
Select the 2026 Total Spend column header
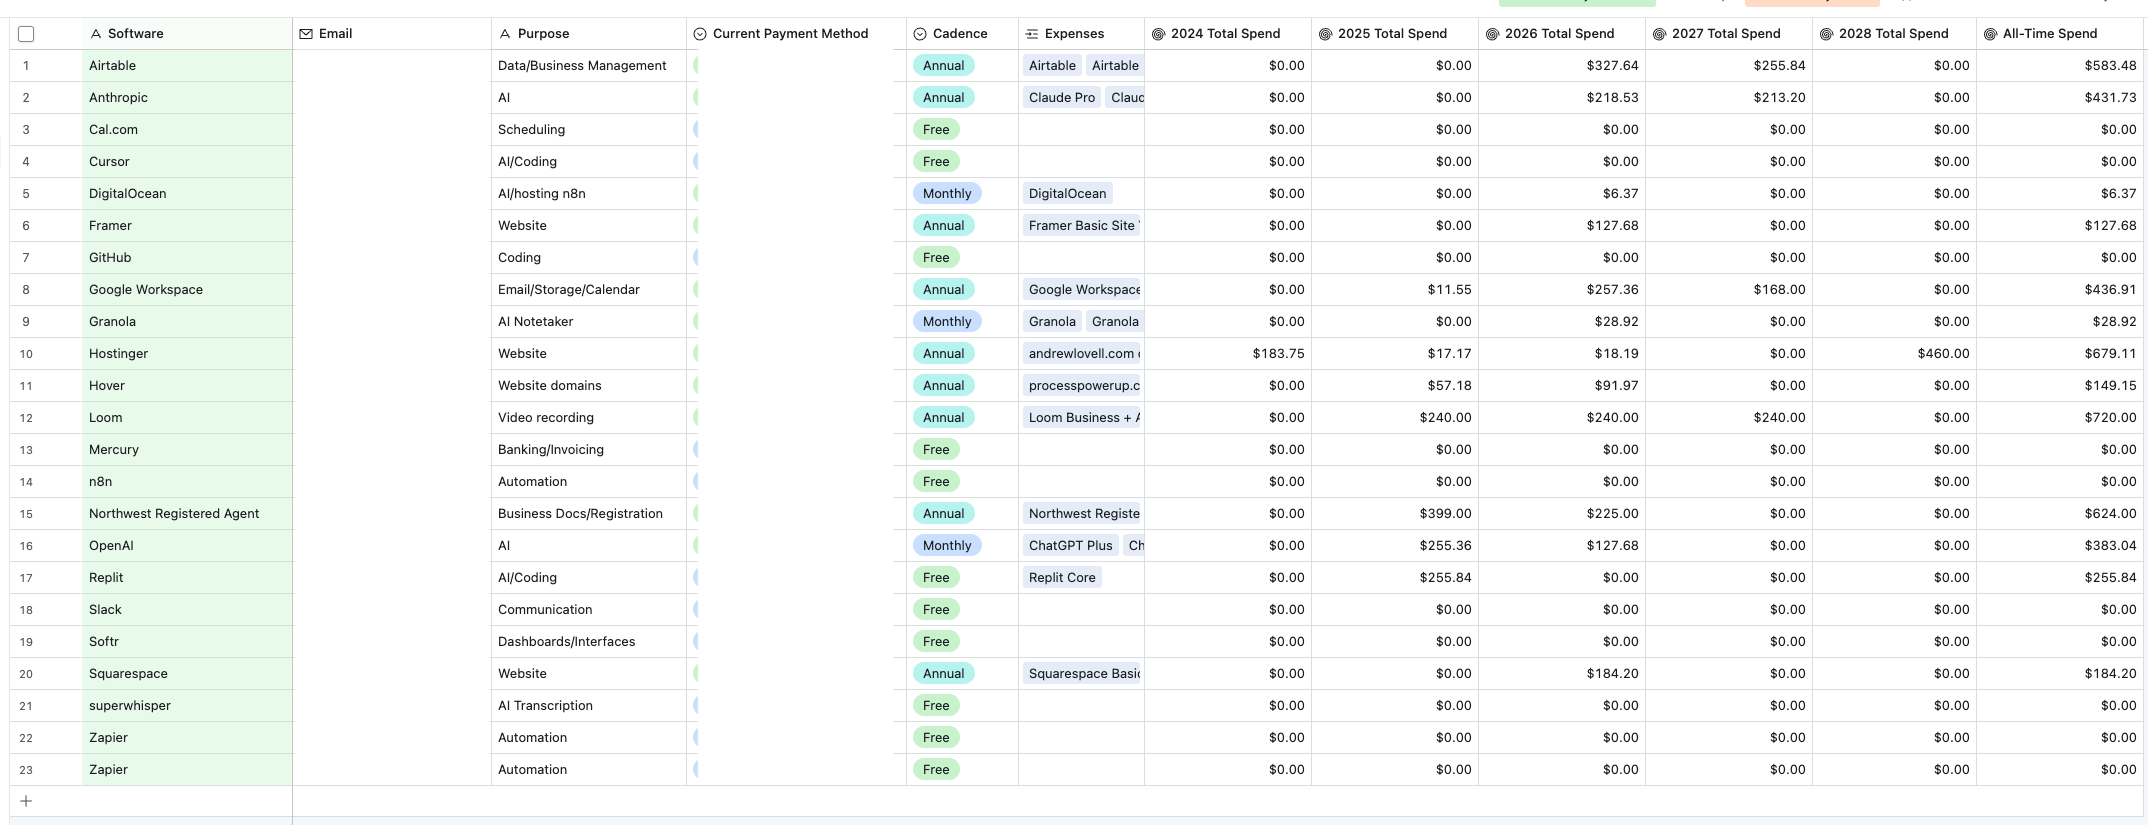pyautogui.click(x=1562, y=34)
